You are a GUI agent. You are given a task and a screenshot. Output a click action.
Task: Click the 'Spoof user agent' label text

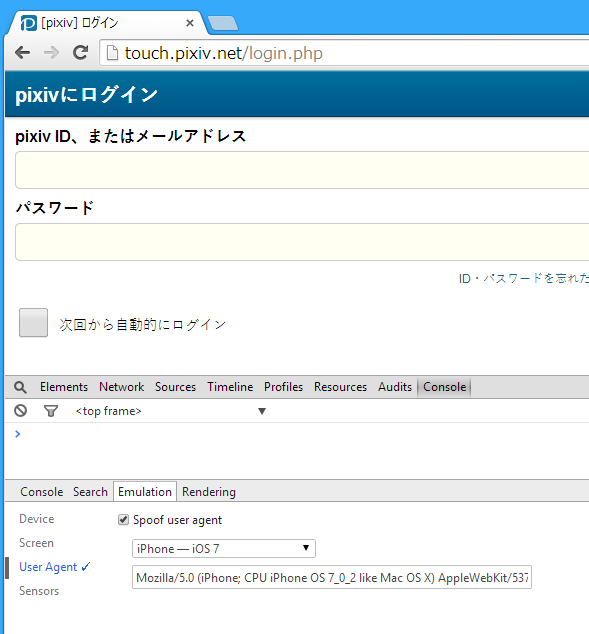coord(177,520)
